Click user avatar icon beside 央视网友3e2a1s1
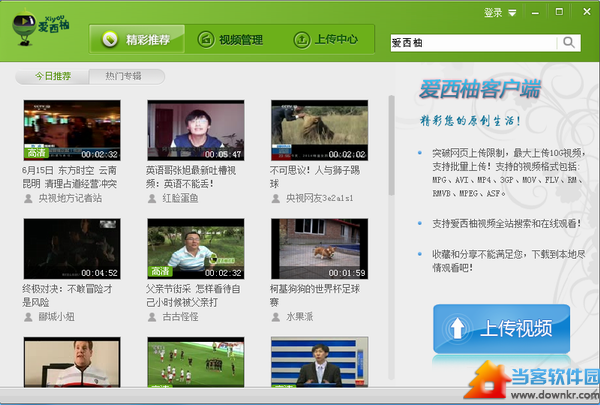Screen dimensions: 600x405 (276, 199)
